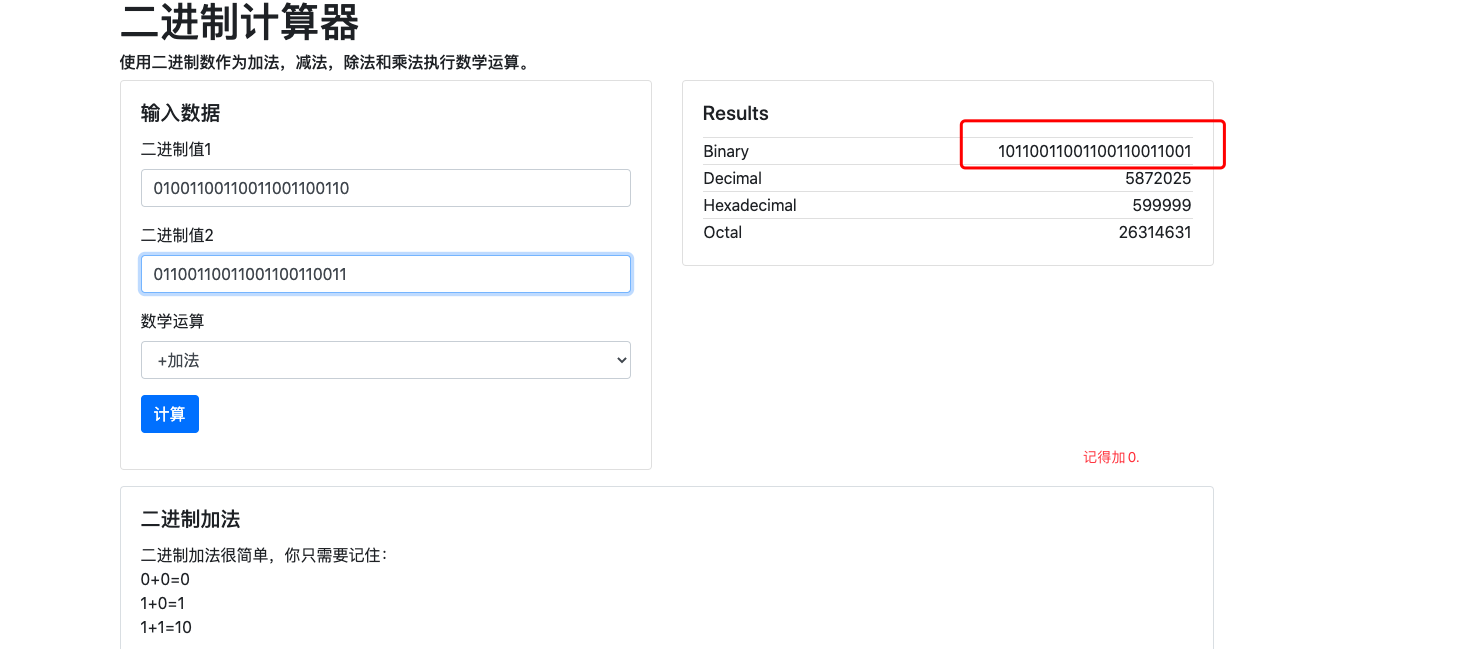1460x649 pixels.
Task: Select the Decimal result 5872025
Action: pos(1158,179)
